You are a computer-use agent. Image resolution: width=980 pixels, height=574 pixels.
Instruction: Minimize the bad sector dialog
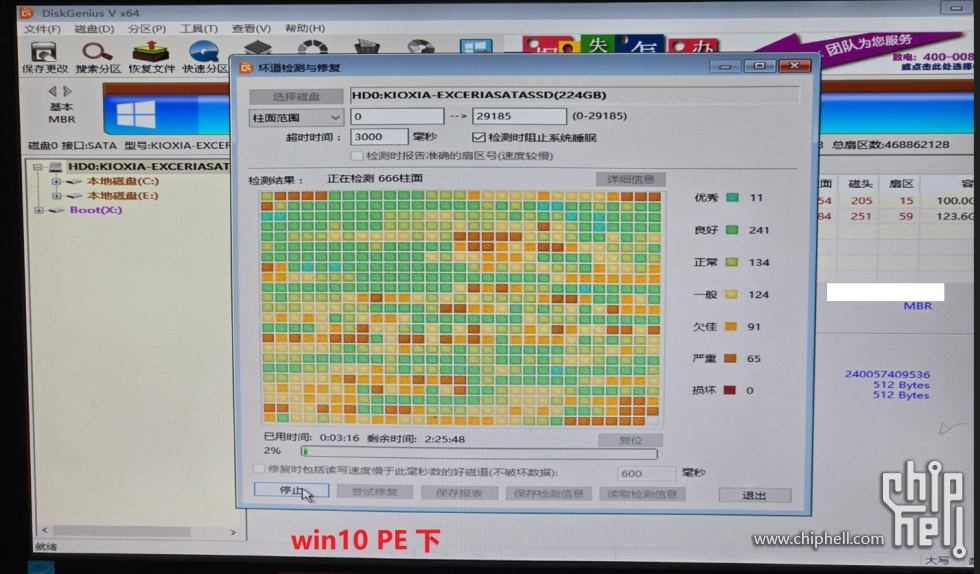pyautogui.click(x=725, y=66)
